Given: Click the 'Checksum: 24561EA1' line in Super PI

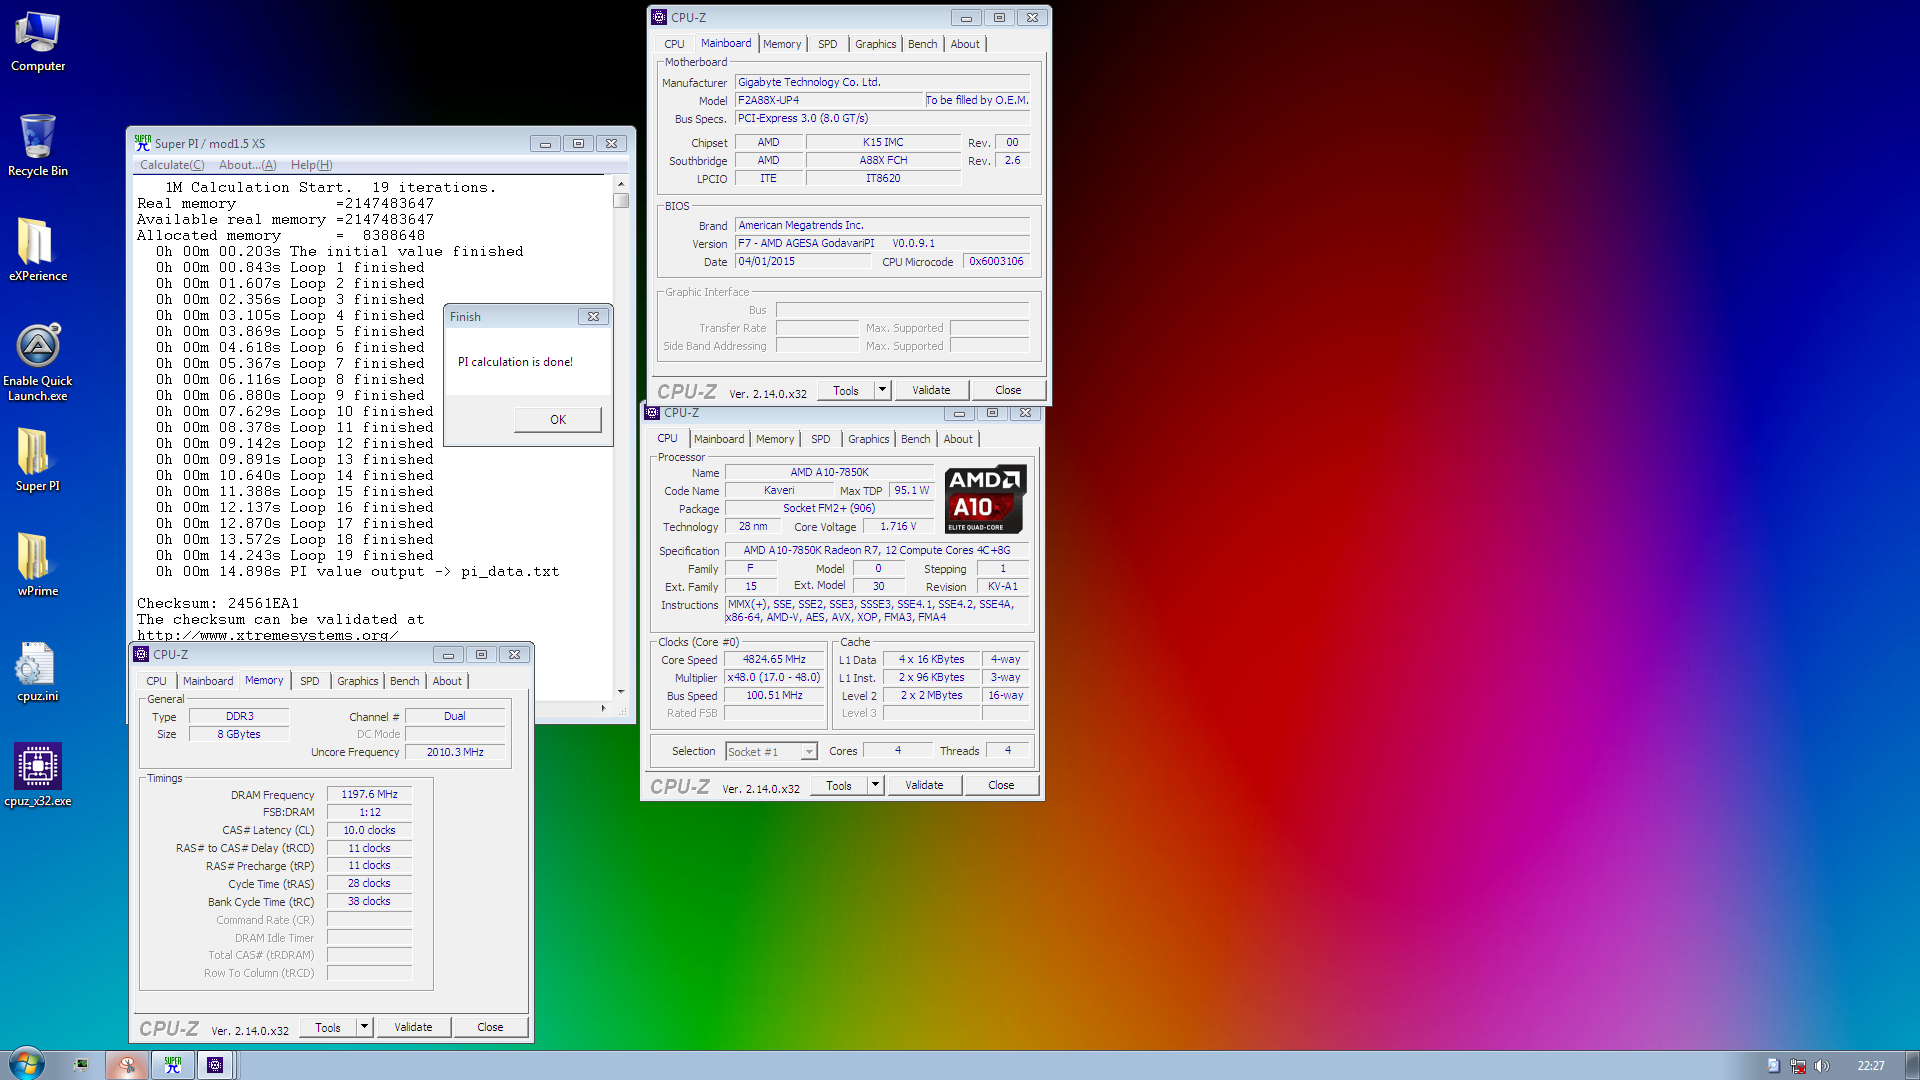Looking at the screenshot, I should pyautogui.click(x=218, y=604).
